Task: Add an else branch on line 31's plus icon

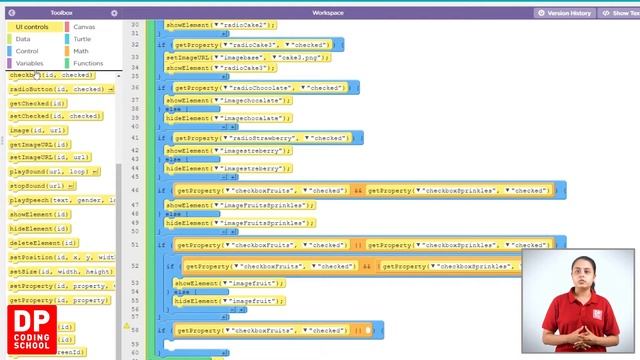Action: [x=224, y=33]
